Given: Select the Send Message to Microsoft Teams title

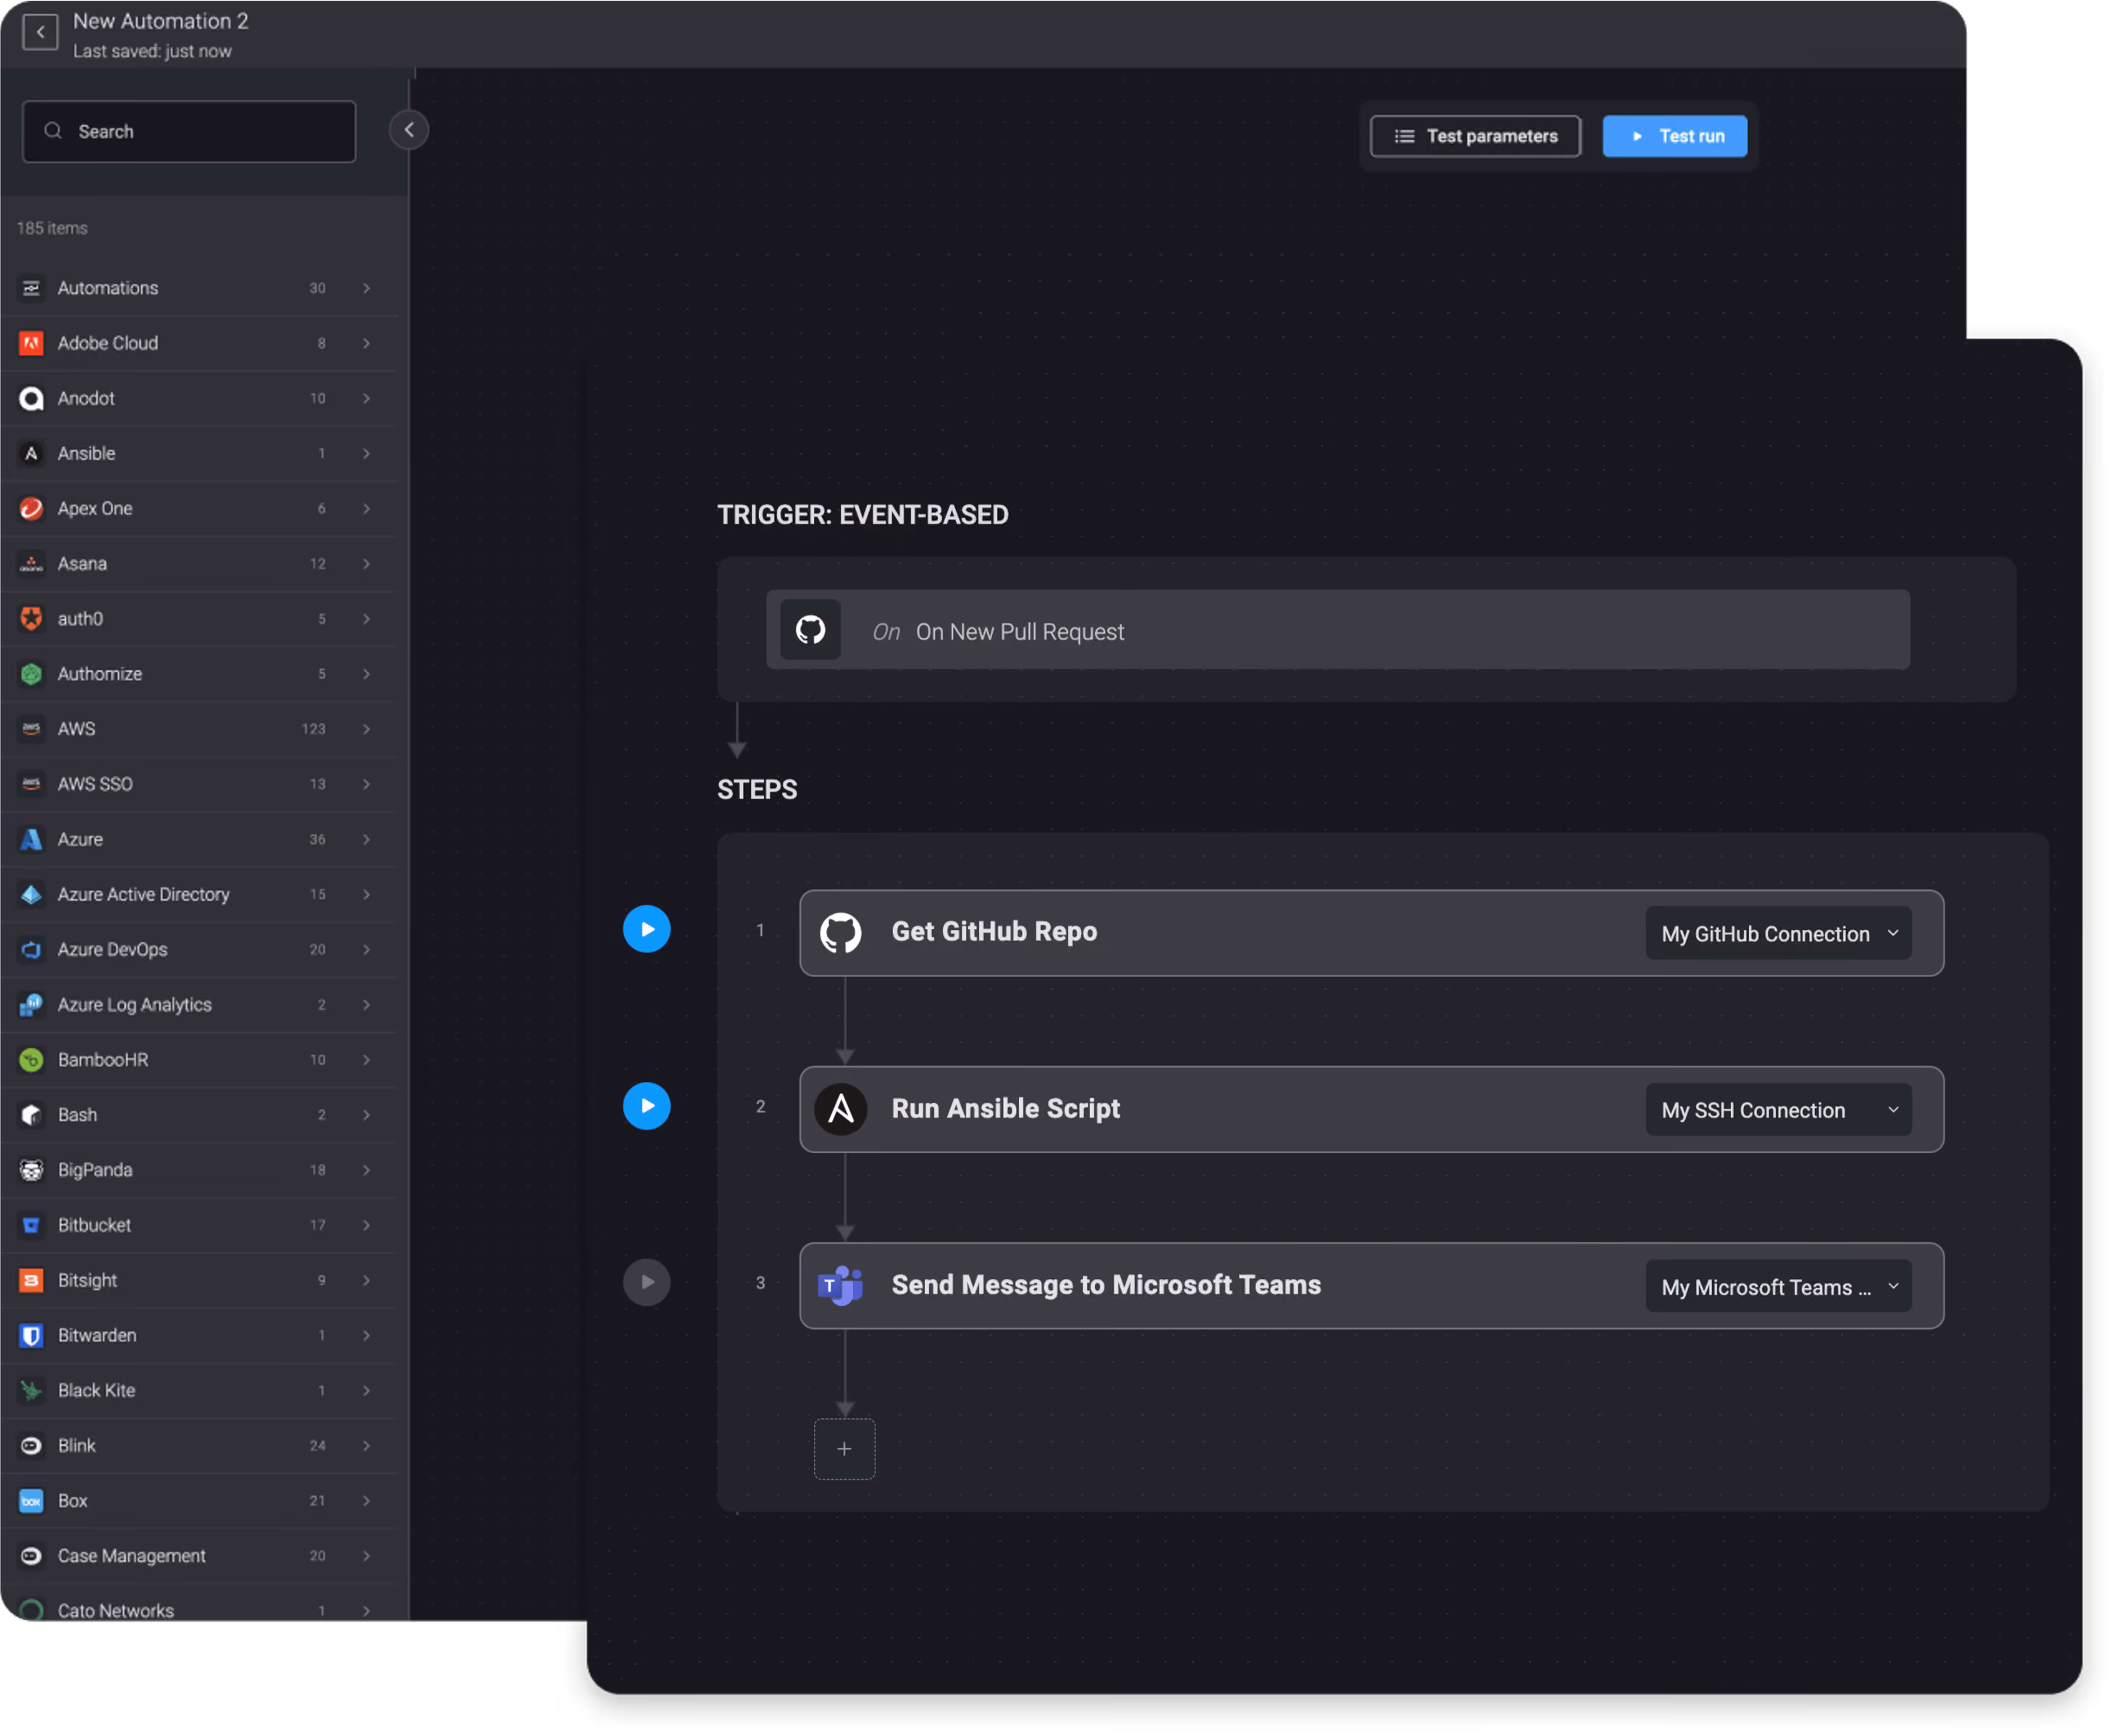Looking at the screenshot, I should [1107, 1285].
